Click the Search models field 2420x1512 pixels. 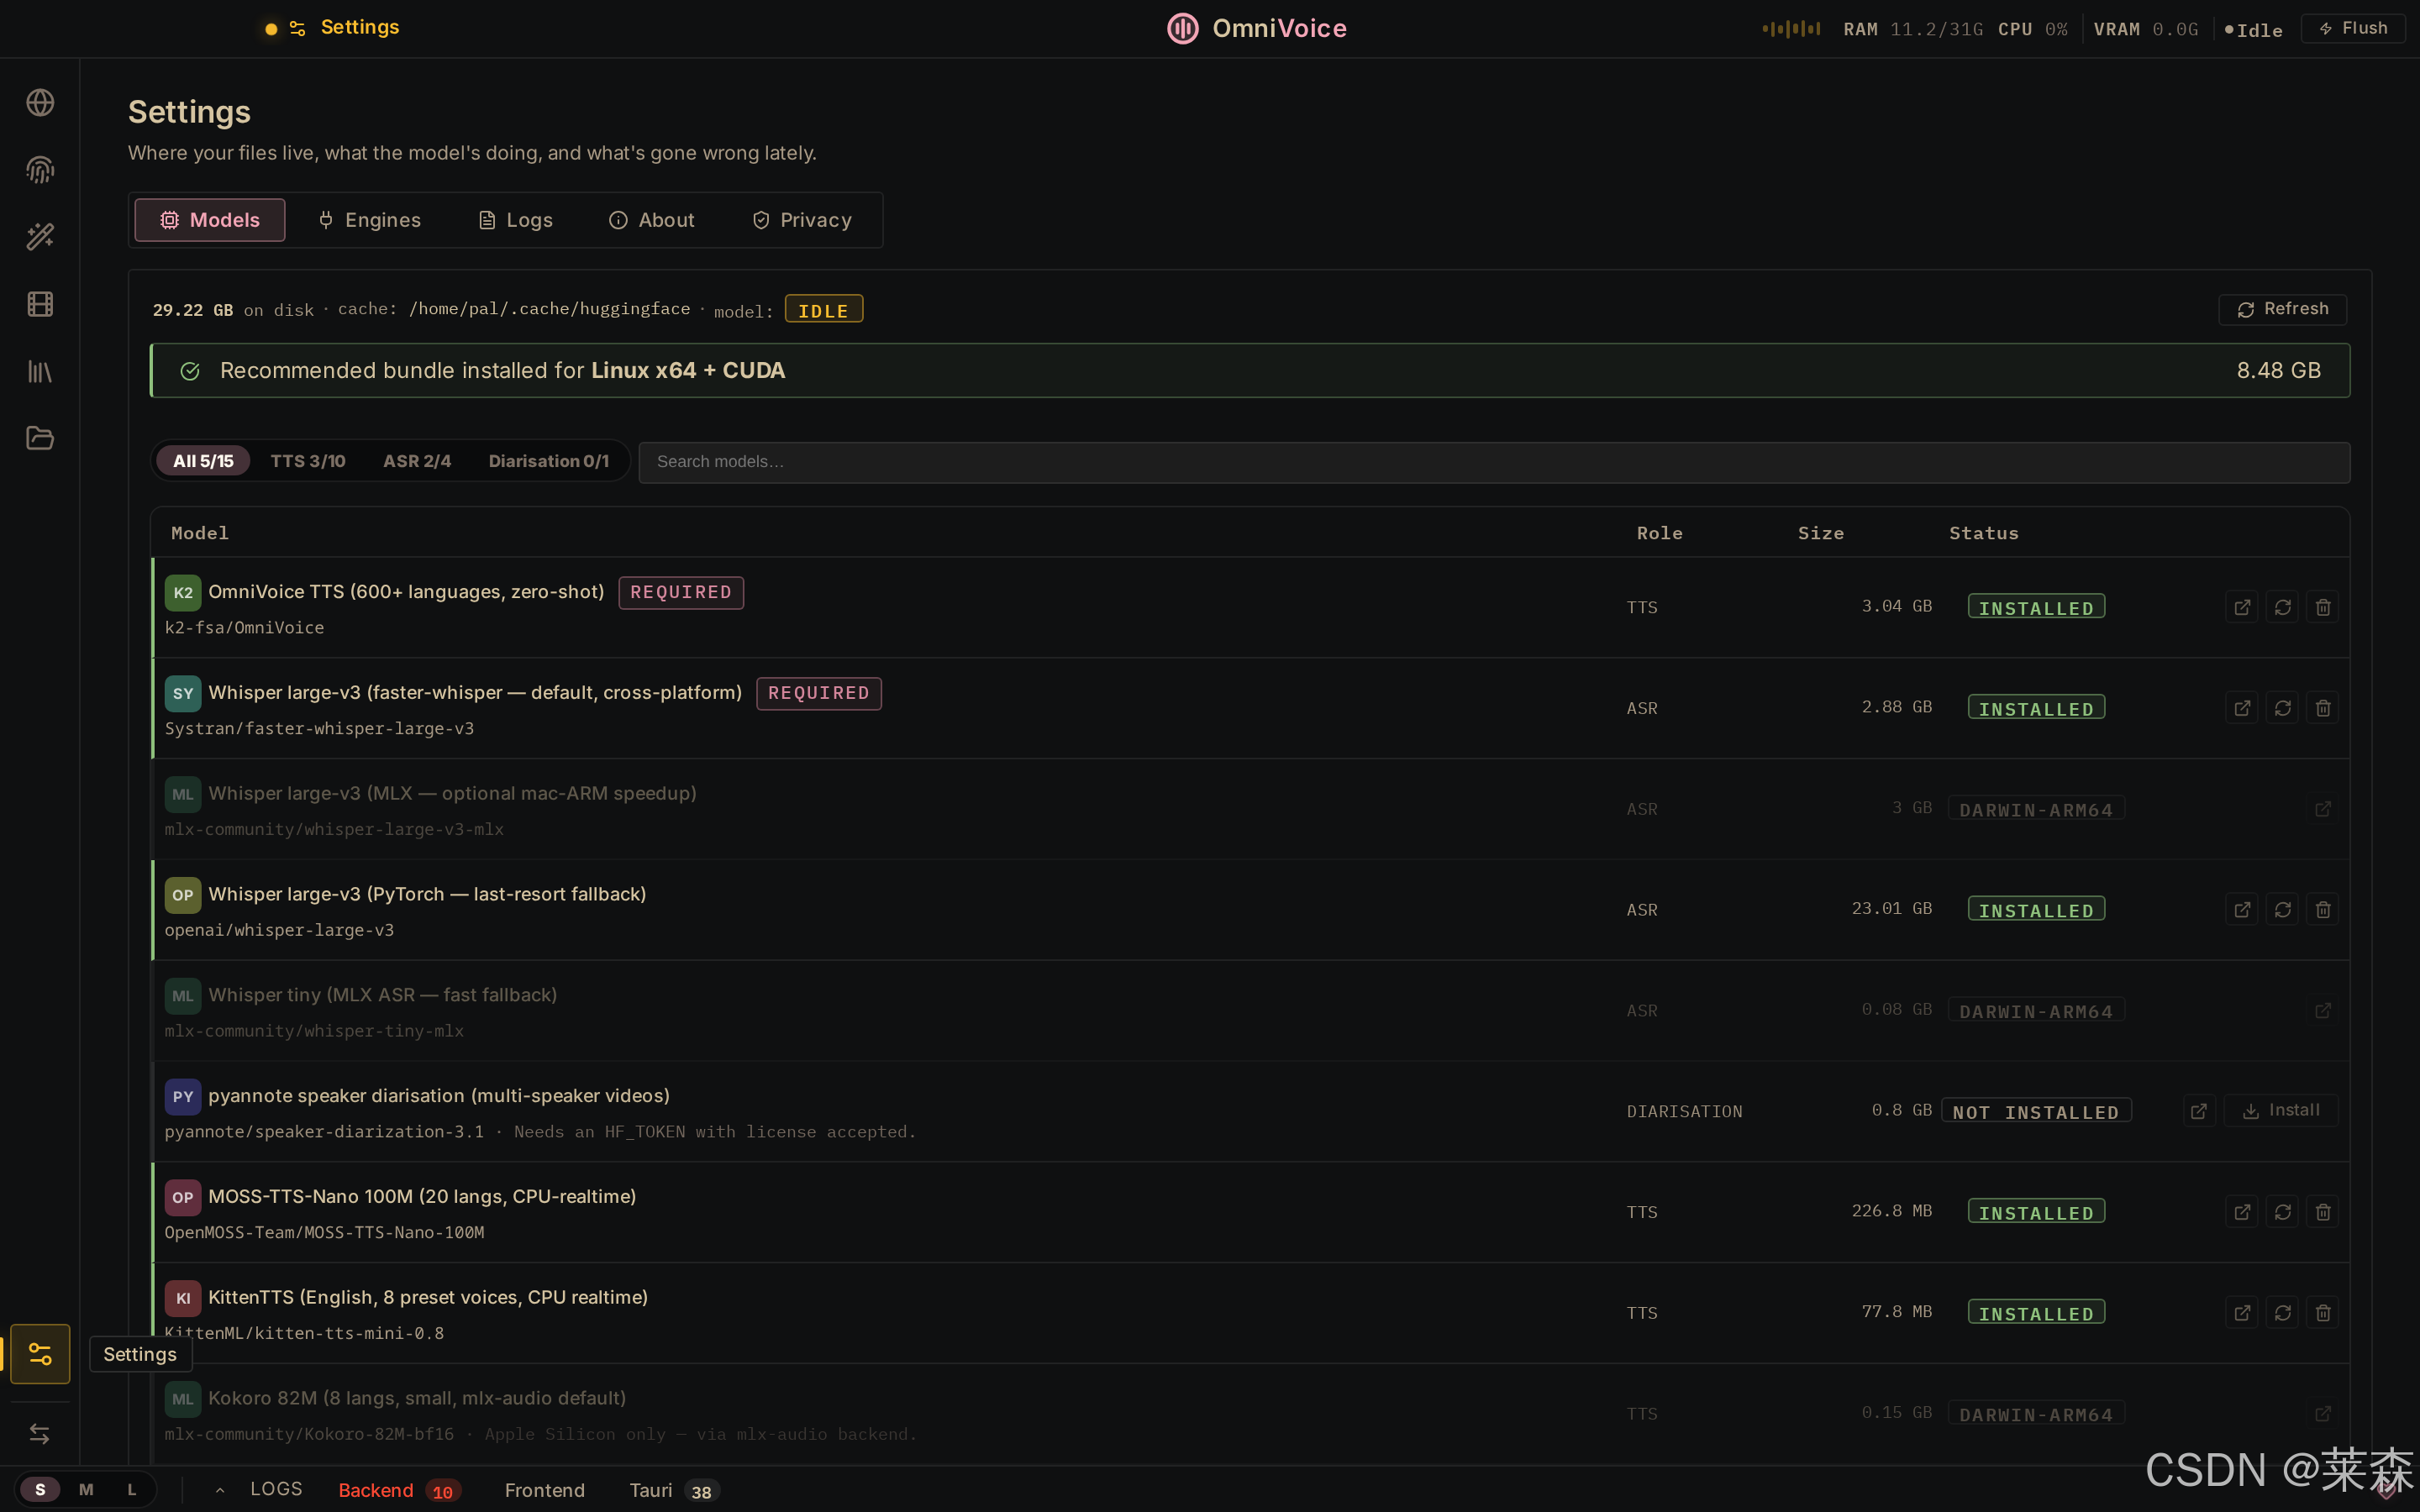coord(1494,462)
